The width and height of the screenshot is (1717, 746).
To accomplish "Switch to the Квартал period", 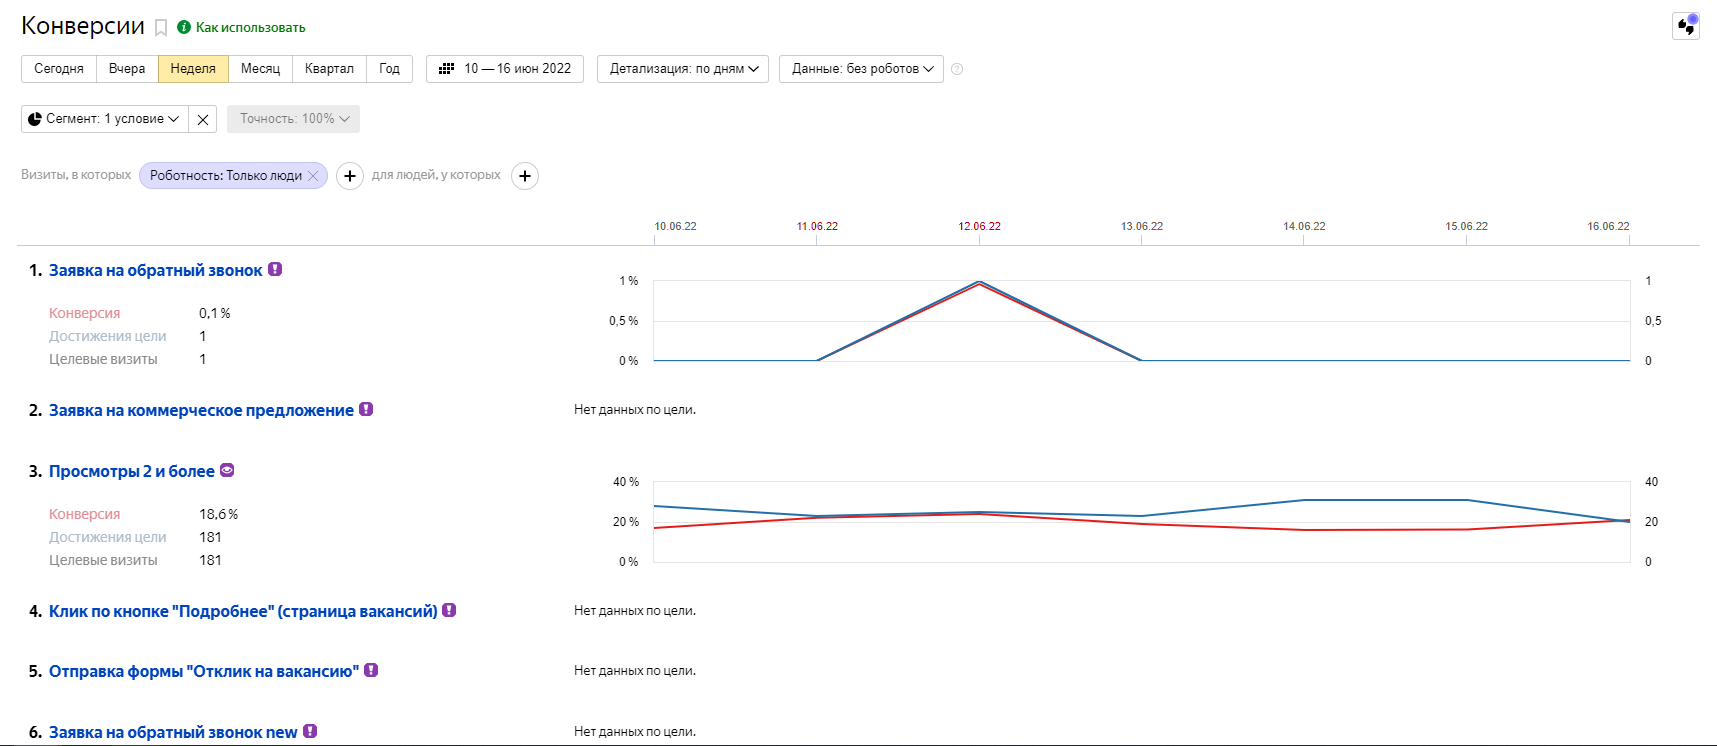I will coord(329,69).
